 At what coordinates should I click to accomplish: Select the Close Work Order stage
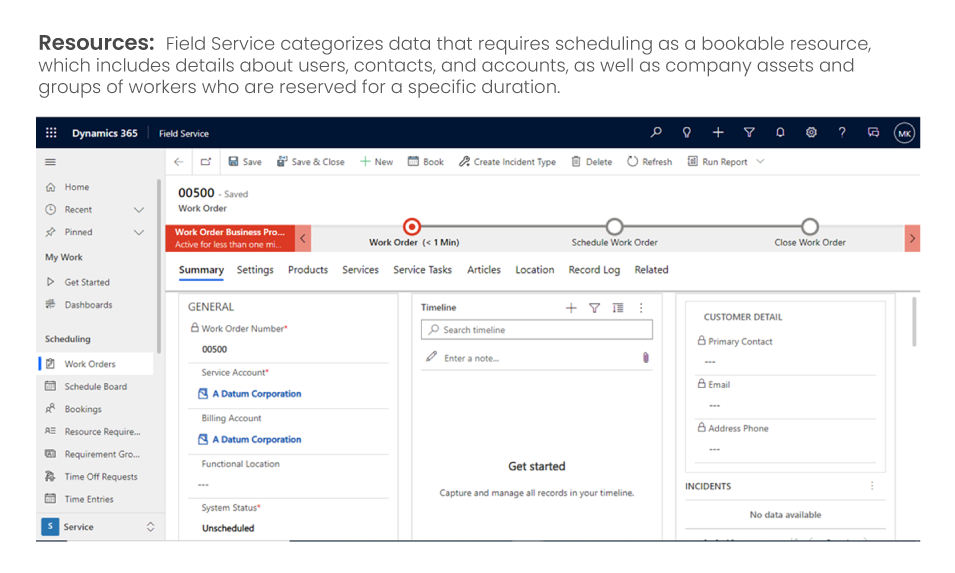(x=809, y=227)
